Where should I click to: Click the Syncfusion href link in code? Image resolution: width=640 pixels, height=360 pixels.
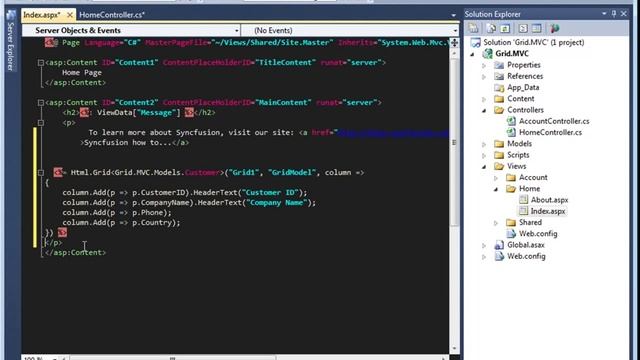click(x=393, y=133)
